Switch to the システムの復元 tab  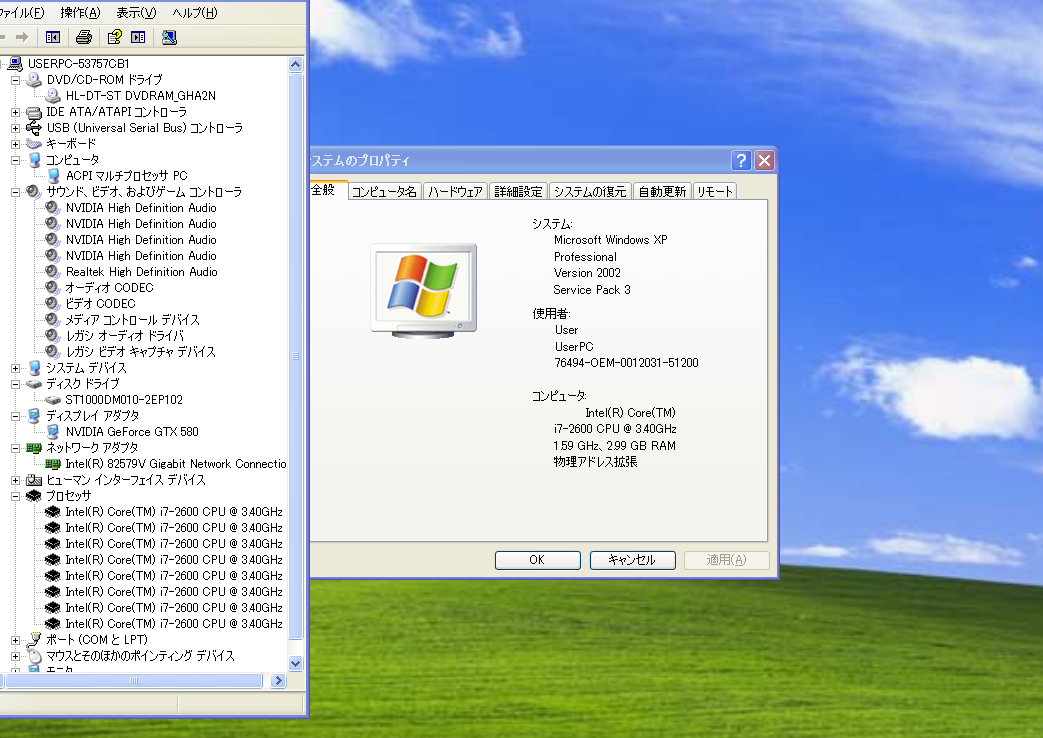[590, 192]
